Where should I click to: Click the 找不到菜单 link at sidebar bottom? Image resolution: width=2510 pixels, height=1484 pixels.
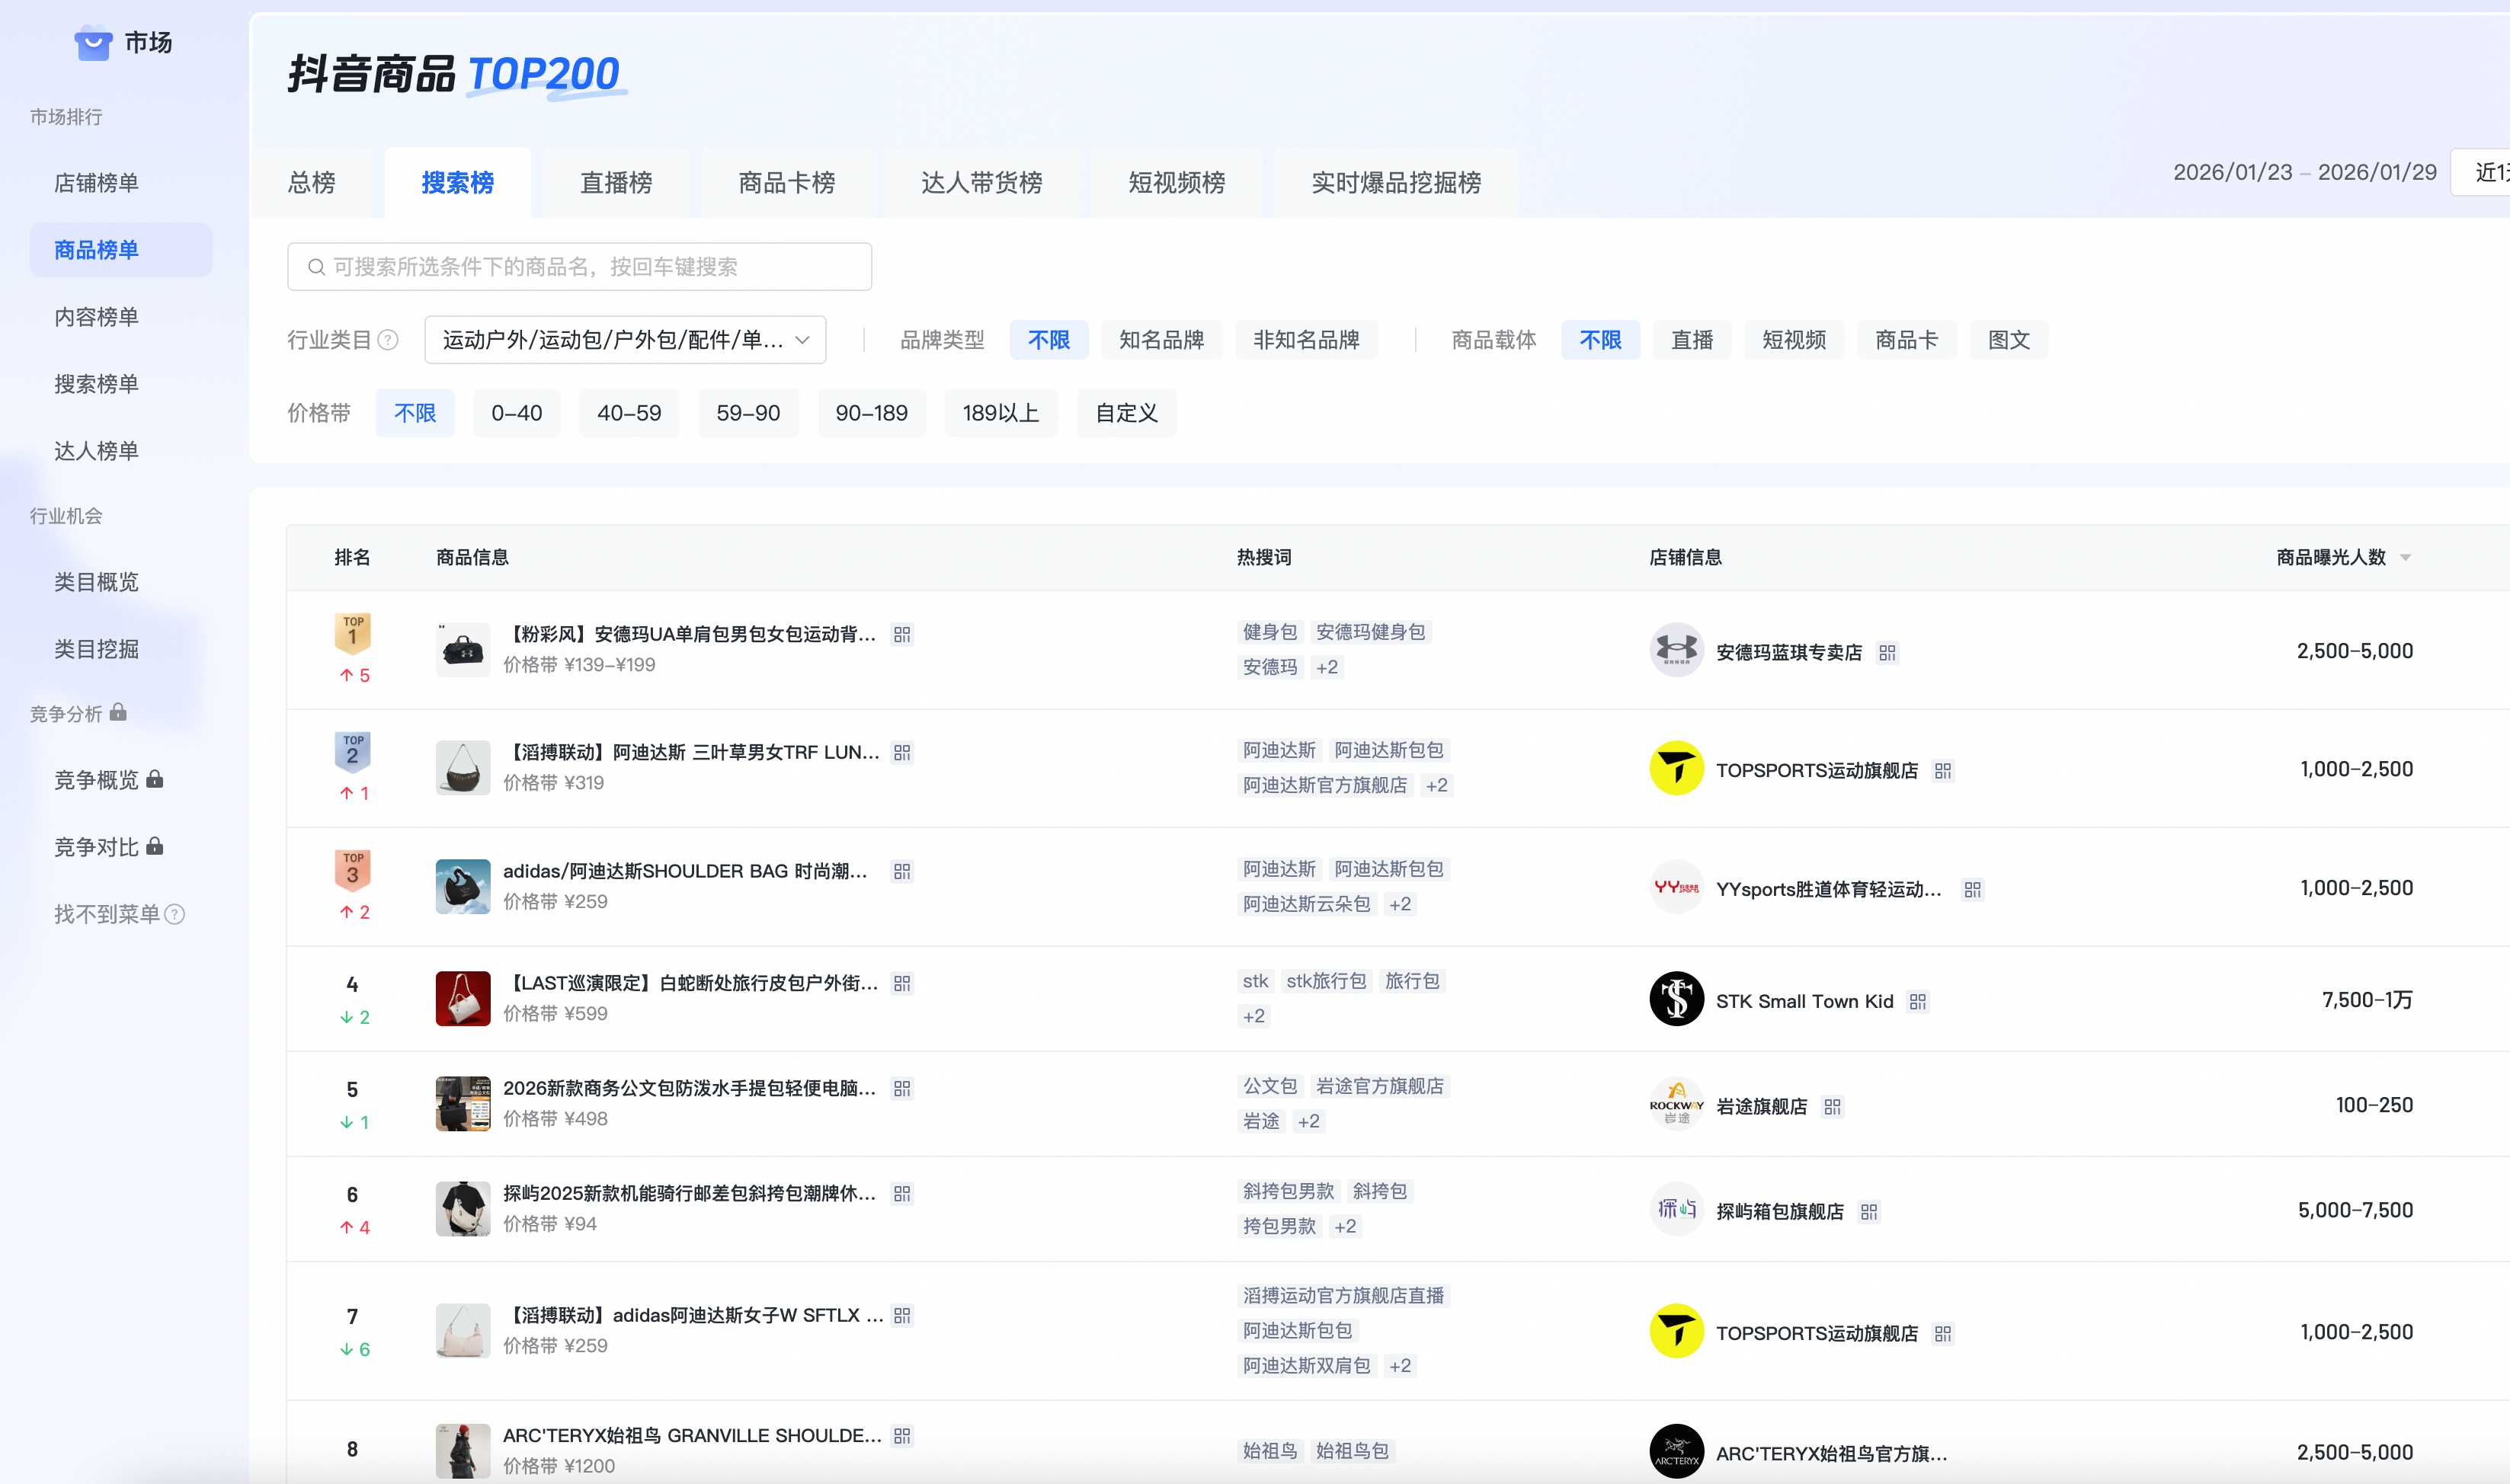point(108,913)
